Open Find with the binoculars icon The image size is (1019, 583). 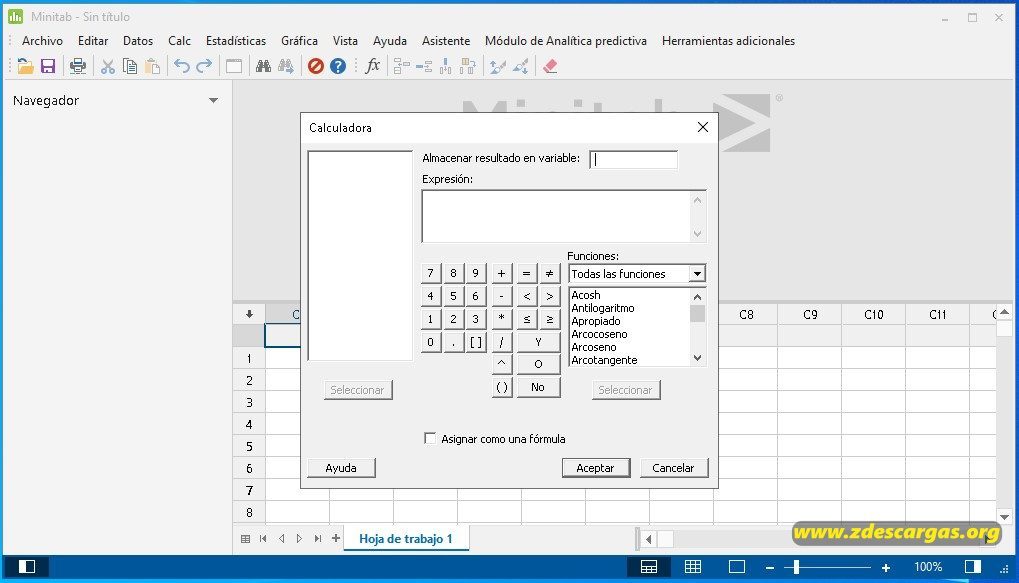pyautogui.click(x=263, y=66)
